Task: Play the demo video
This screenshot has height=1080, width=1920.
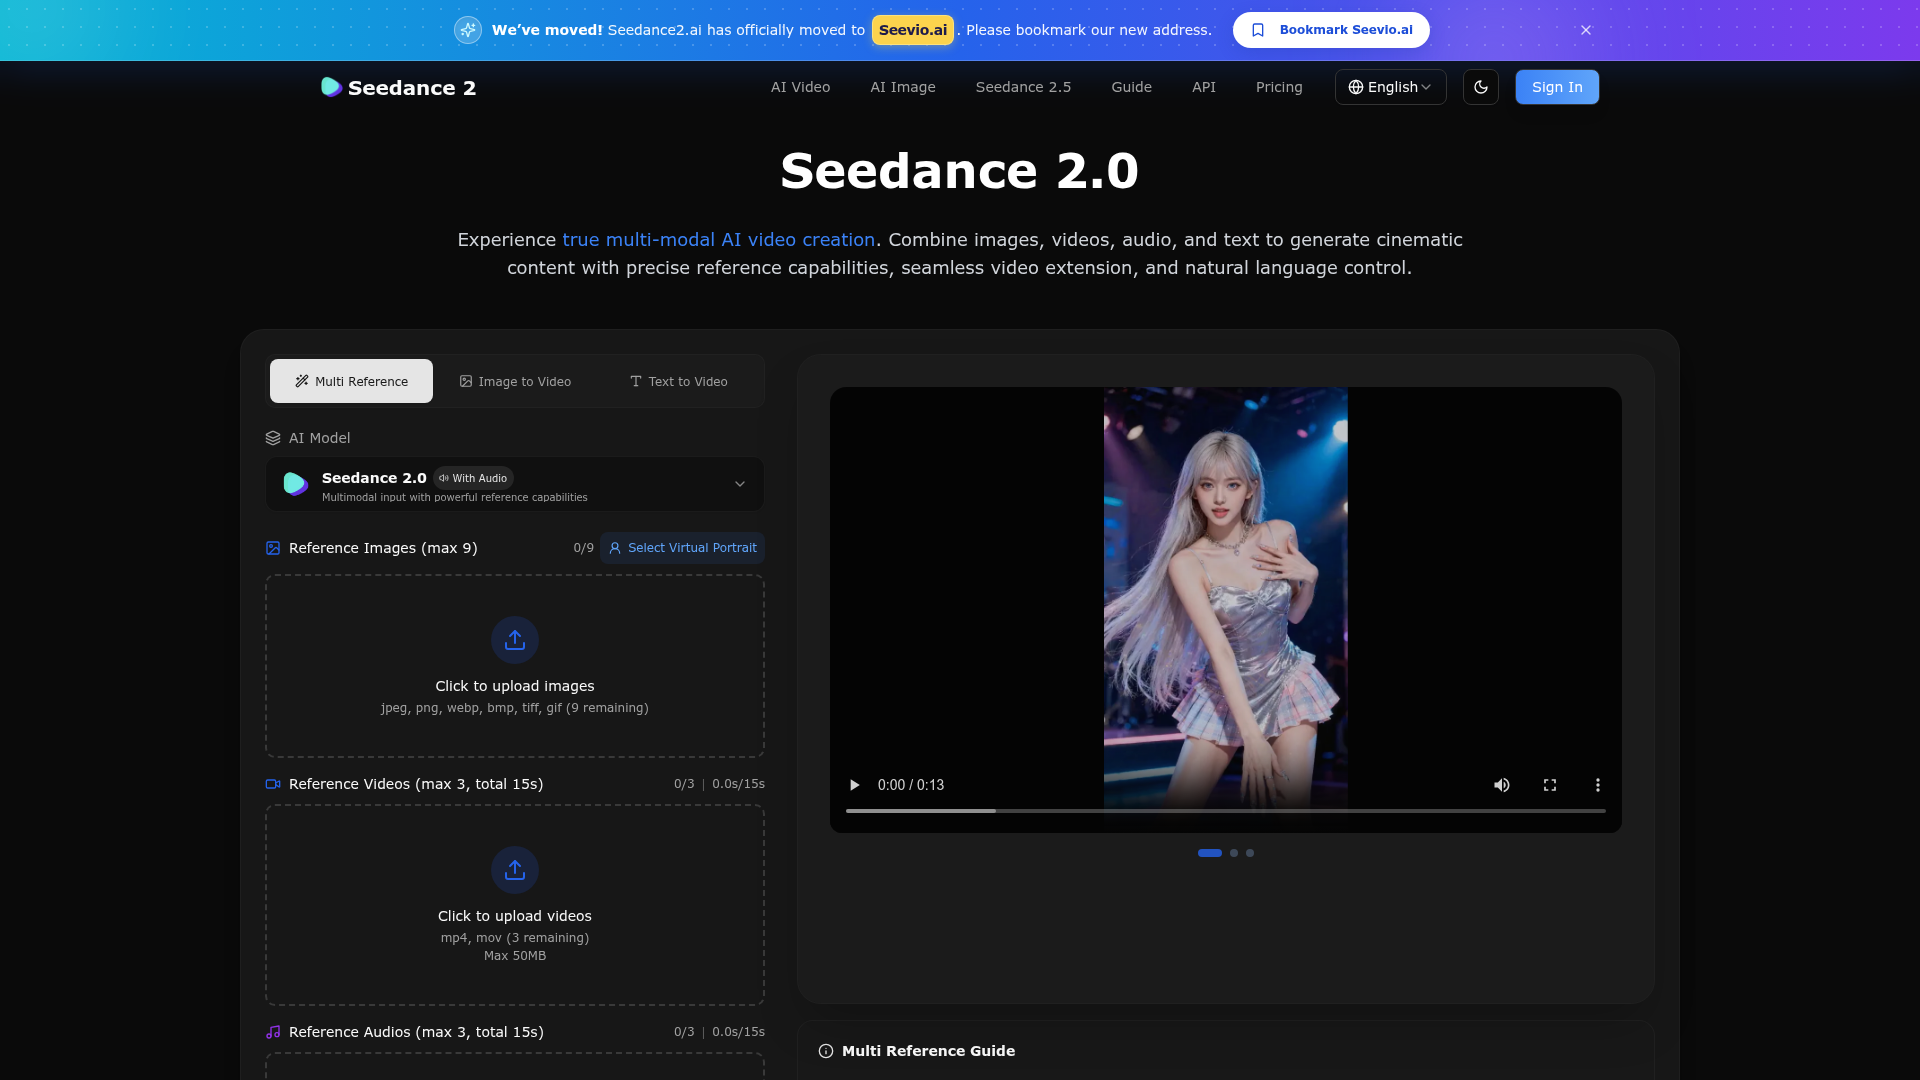Action: 854,785
